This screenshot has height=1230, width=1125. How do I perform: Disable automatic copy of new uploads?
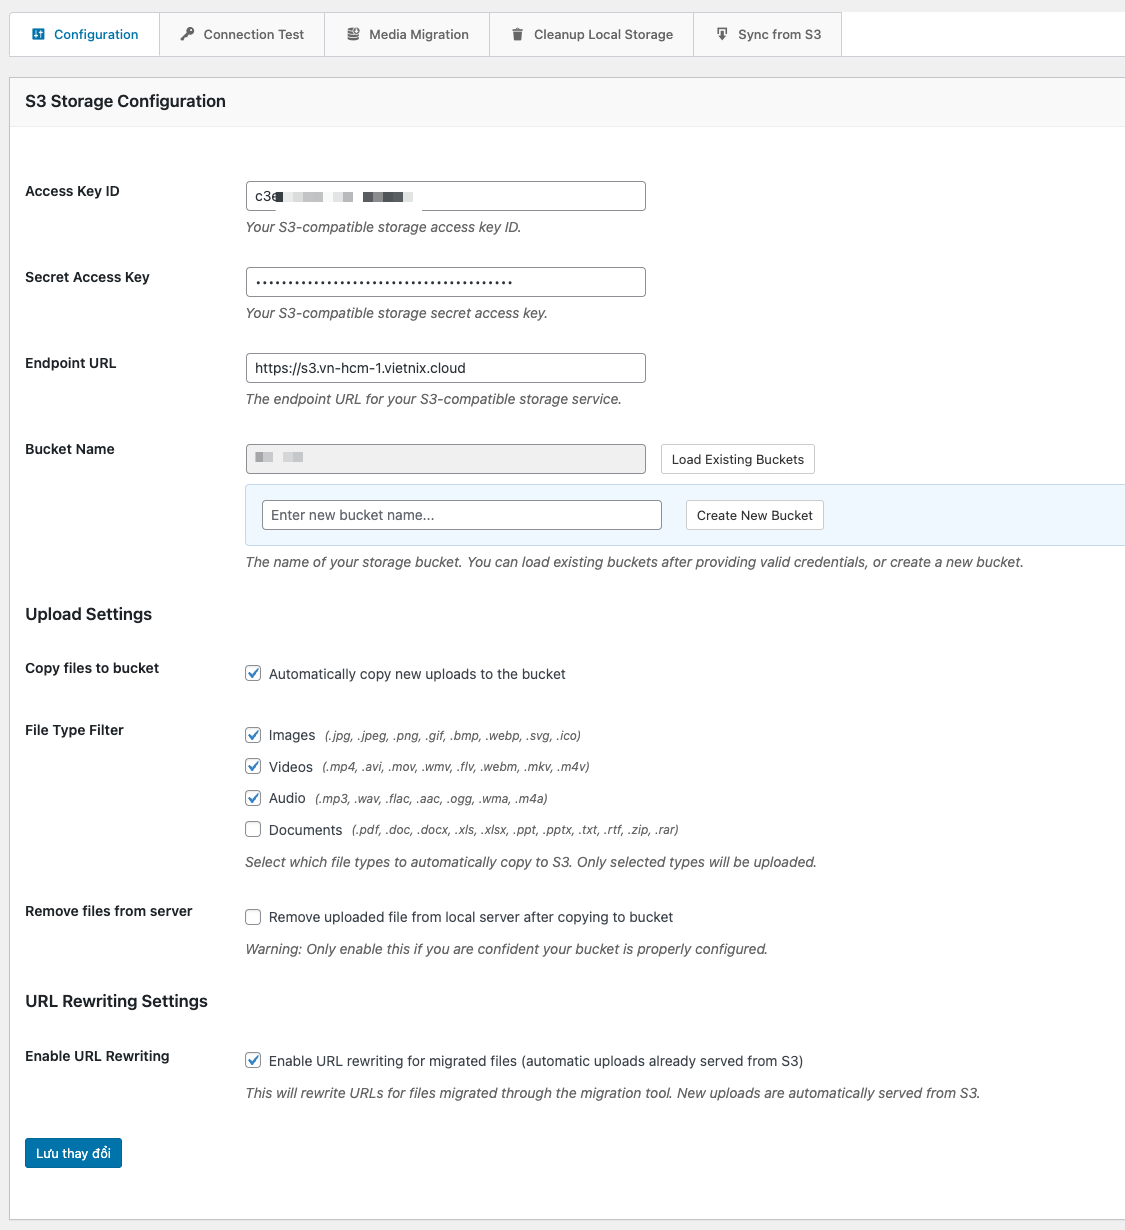pyautogui.click(x=254, y=674)
